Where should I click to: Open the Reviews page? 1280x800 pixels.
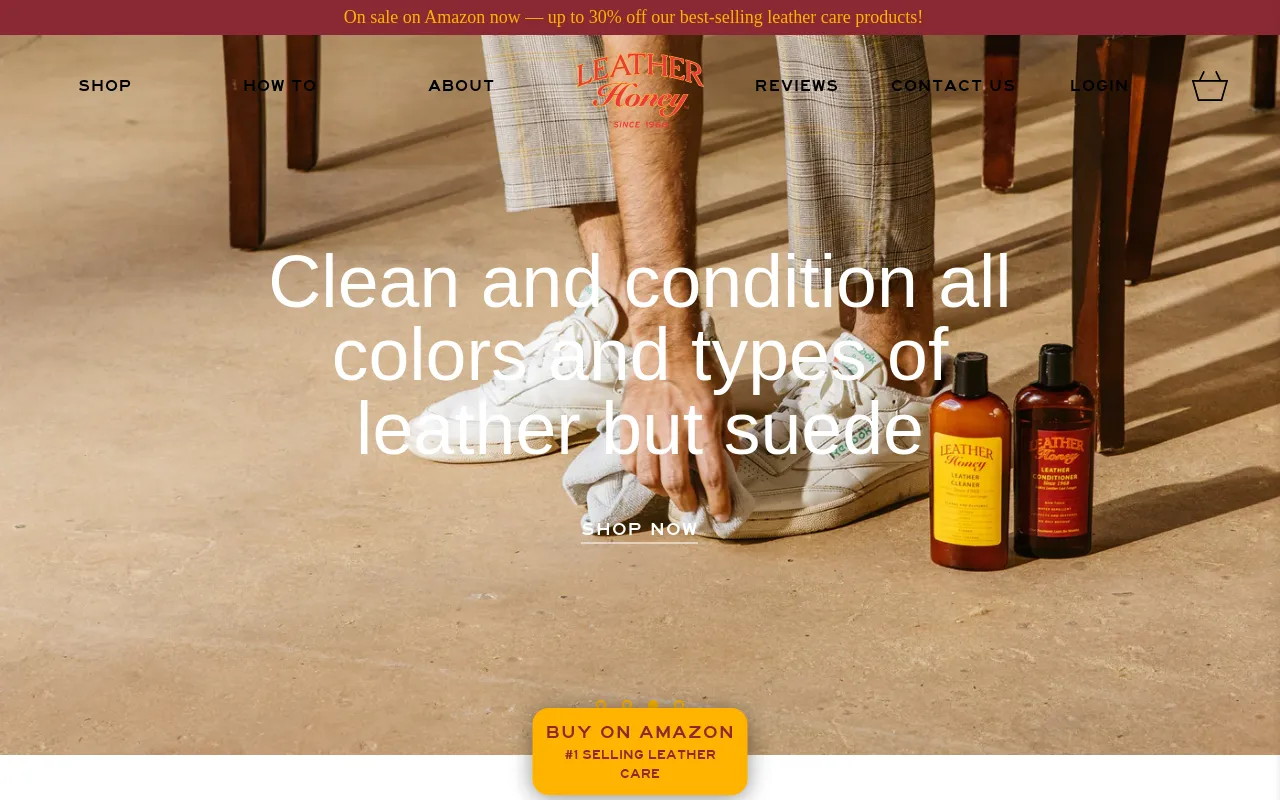pyautogui.click(x=797, y=86)
